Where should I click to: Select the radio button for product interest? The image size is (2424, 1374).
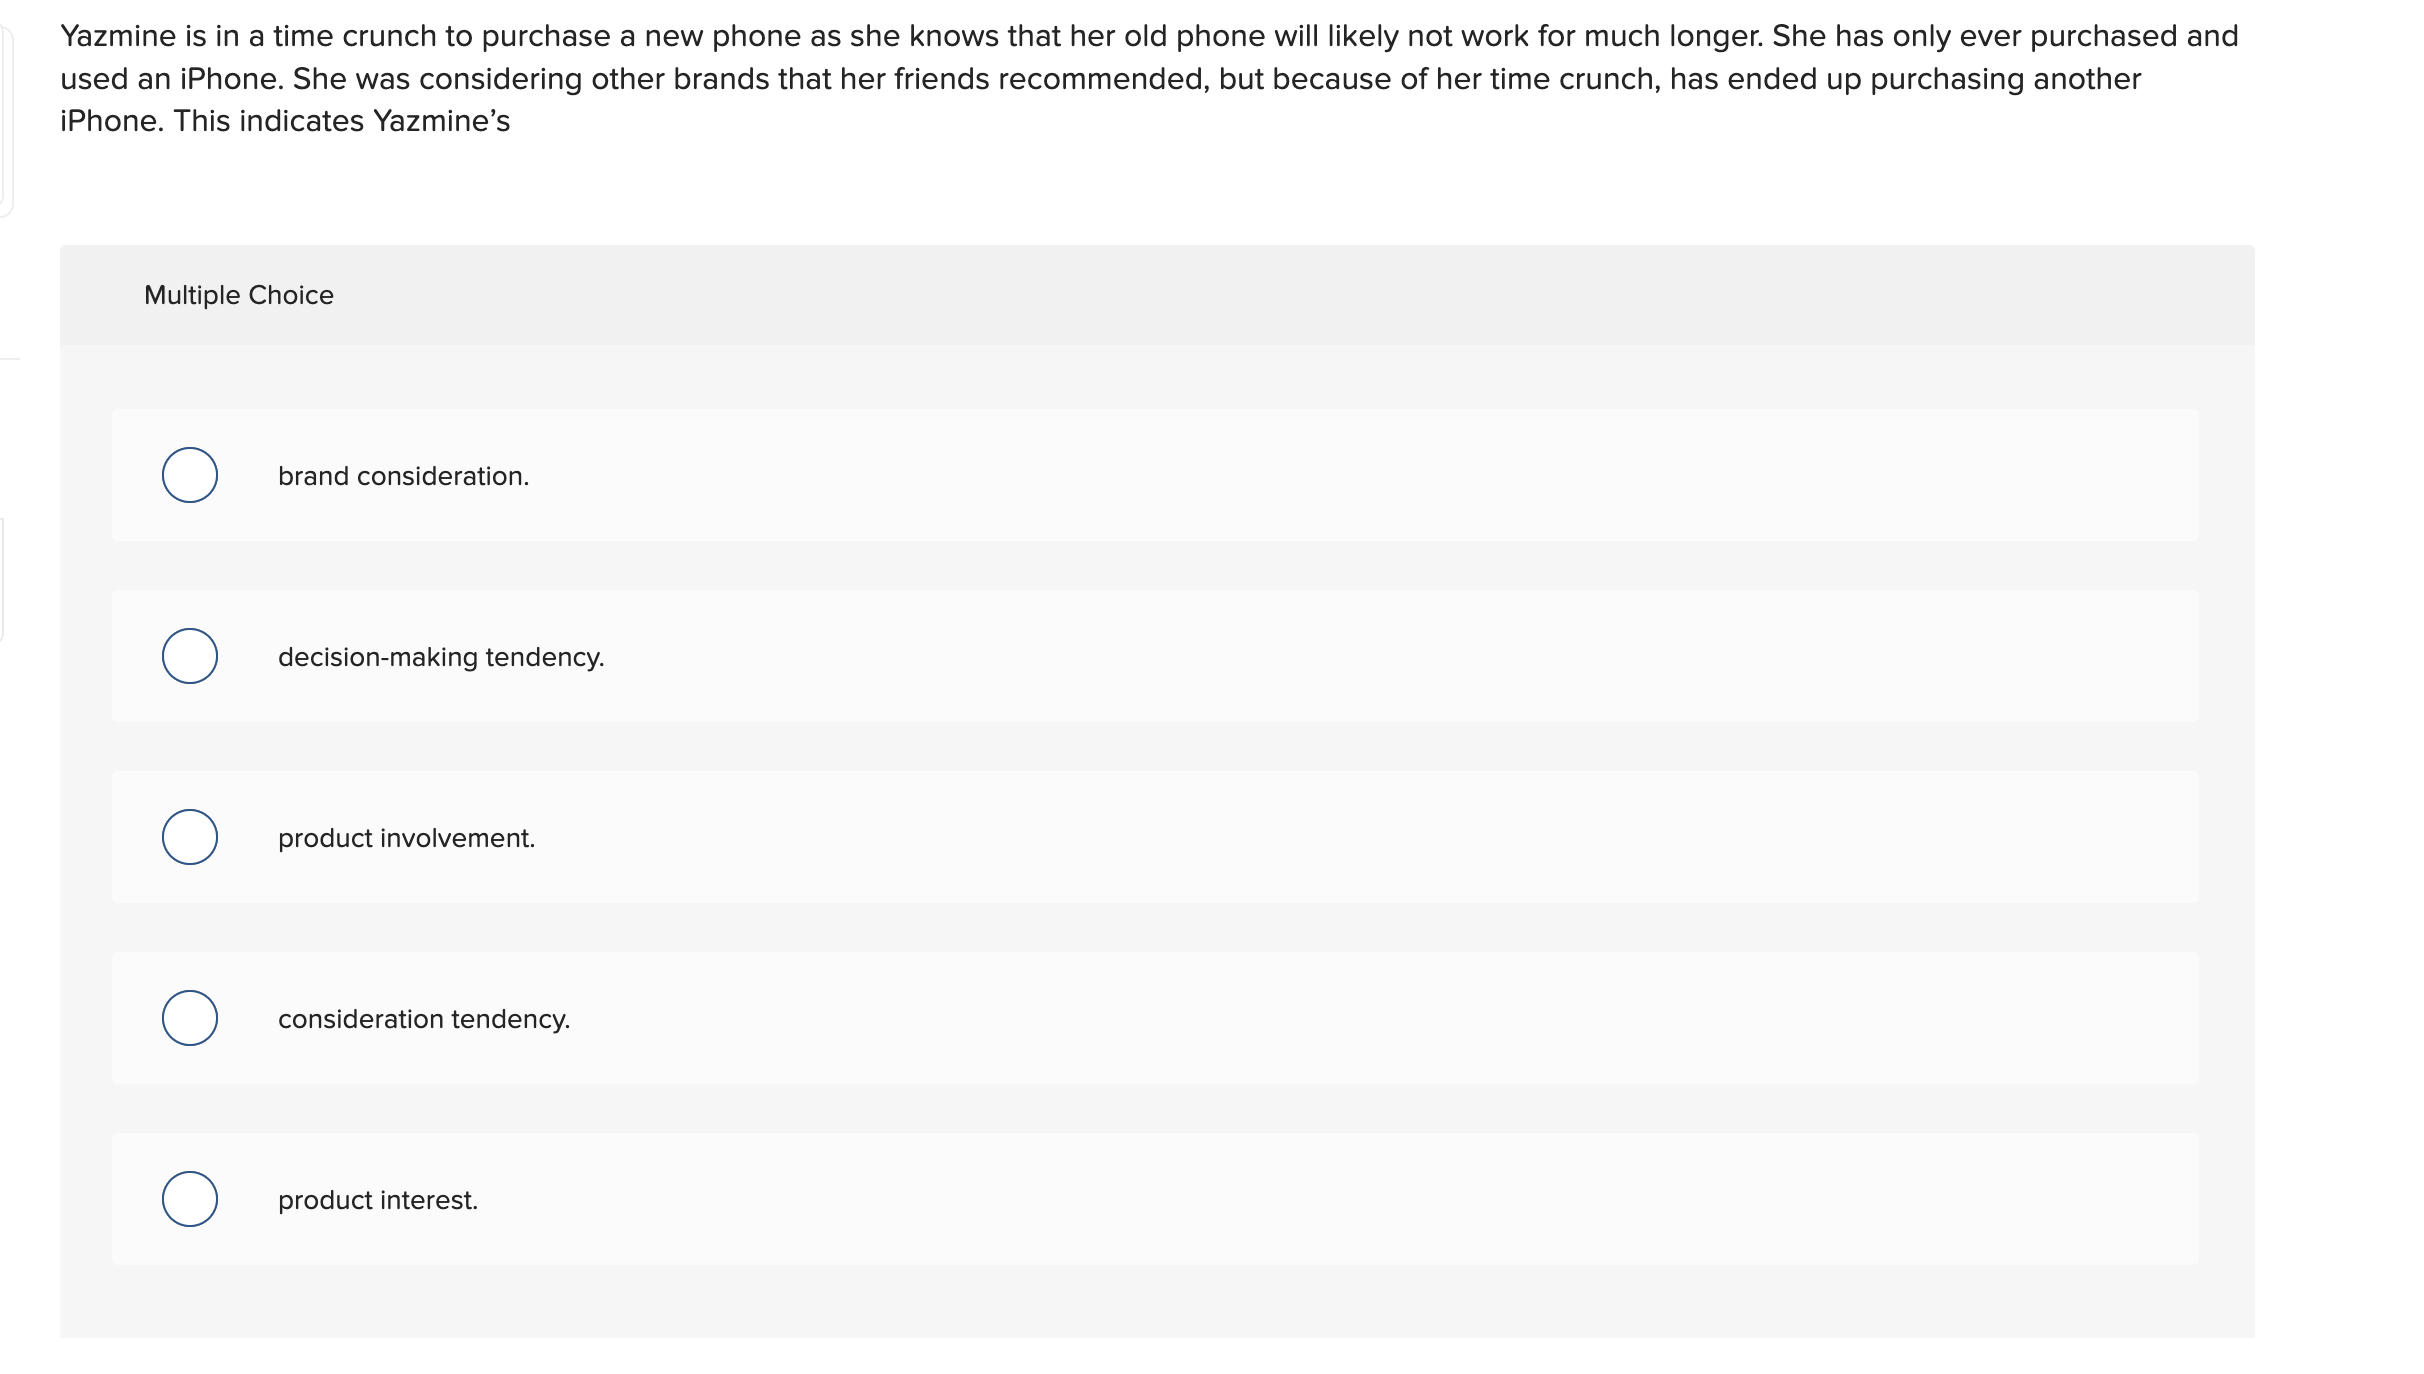pos(189,1199)
